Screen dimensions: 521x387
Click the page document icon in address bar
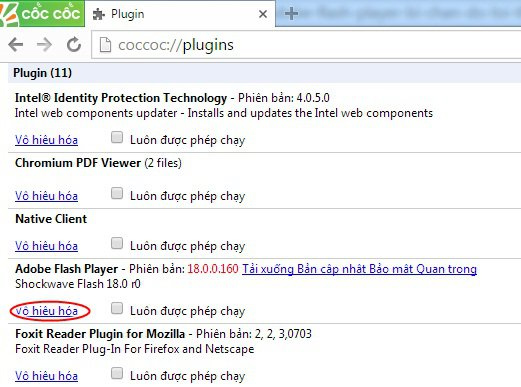tap(105, 45)
